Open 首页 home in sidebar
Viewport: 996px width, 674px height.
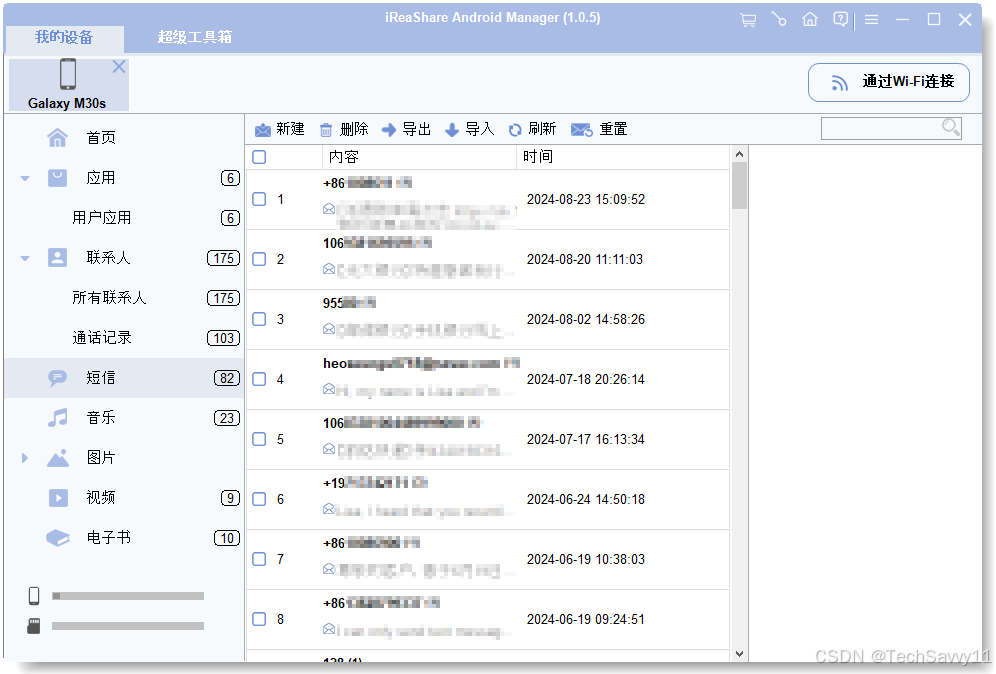pos(124,138)
